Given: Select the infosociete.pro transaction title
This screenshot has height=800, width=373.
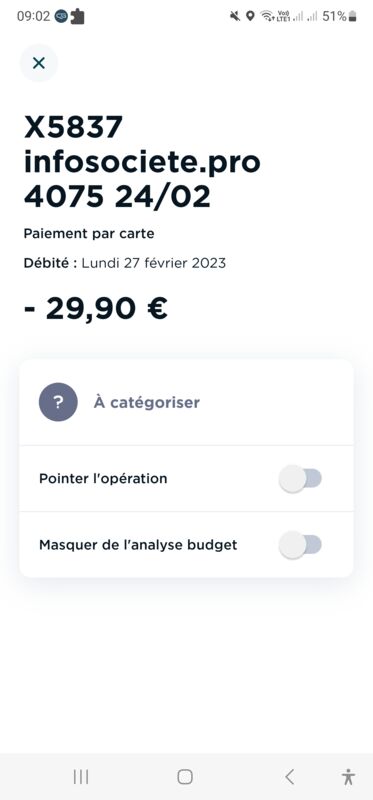Looking at the screenshot, I should (142, 162).
